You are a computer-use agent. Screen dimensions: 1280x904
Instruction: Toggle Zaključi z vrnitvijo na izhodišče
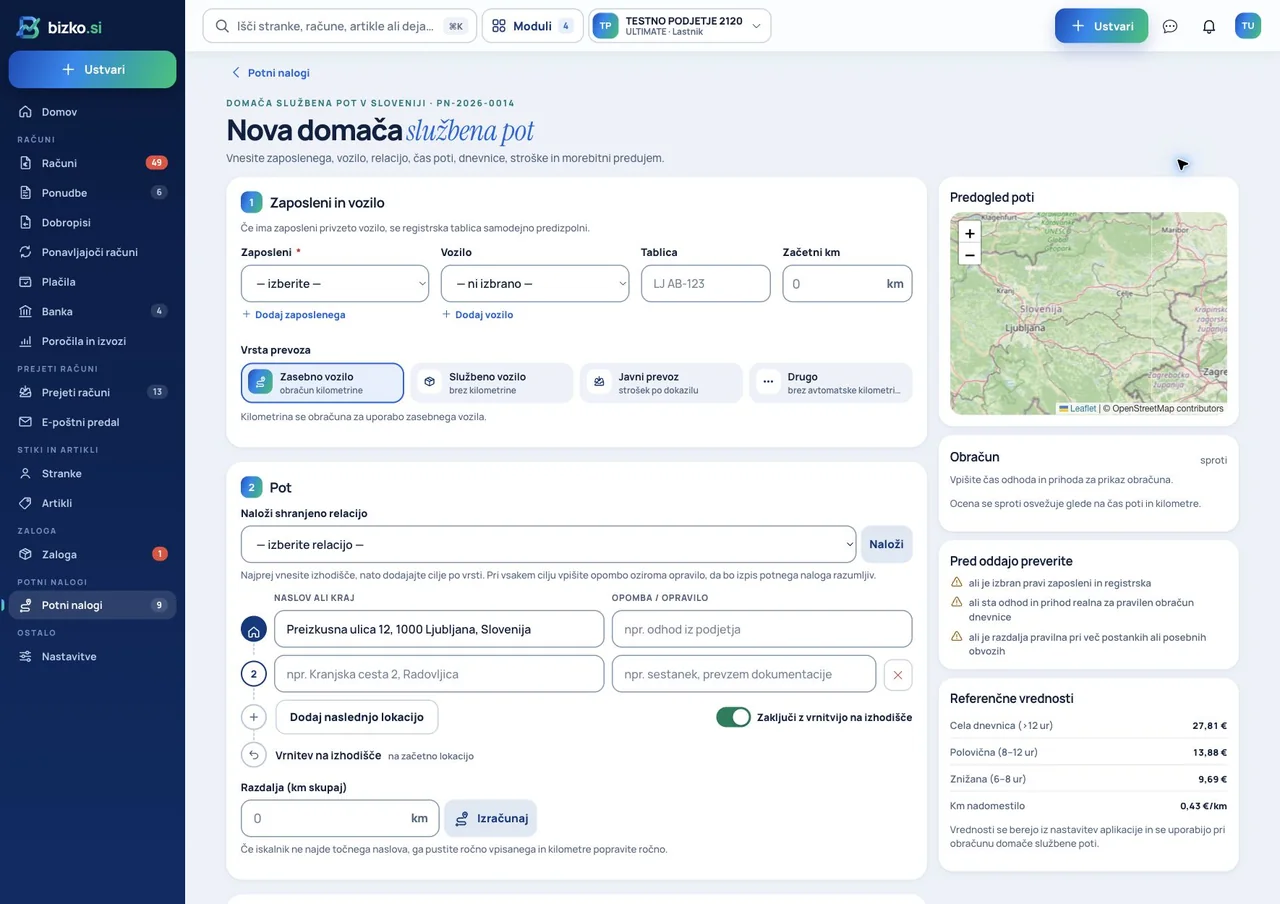733,717
